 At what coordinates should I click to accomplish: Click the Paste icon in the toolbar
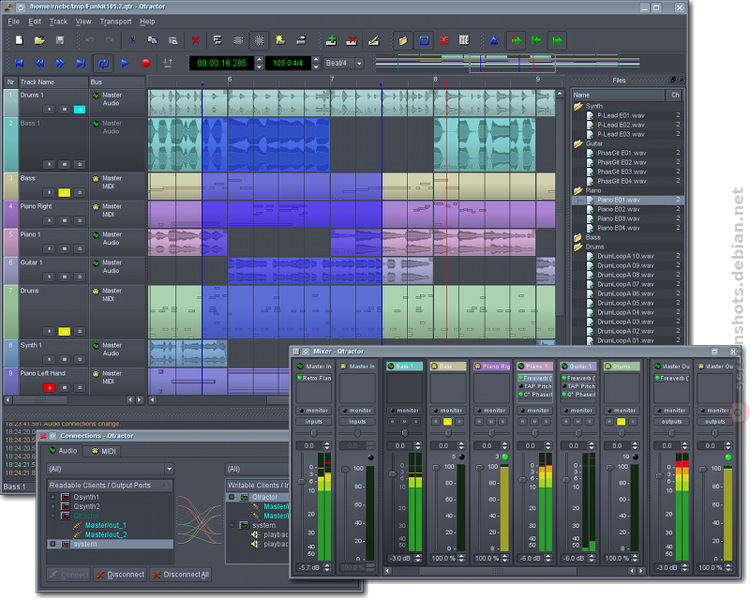(x=173, y=41)
